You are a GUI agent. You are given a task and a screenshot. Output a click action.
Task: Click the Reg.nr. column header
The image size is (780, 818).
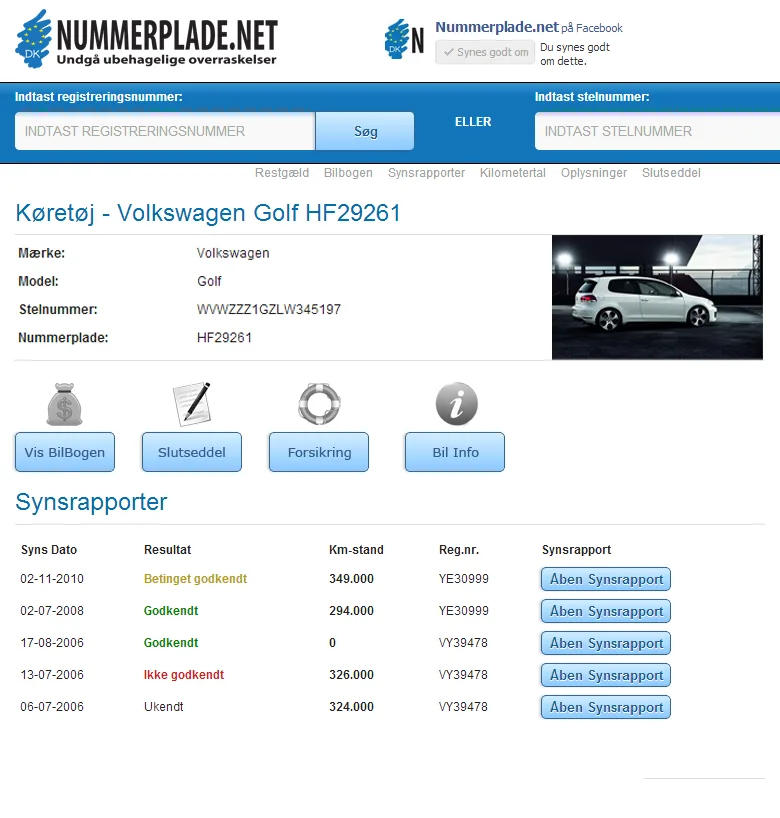pyautogui.click(x=459, y=550)
